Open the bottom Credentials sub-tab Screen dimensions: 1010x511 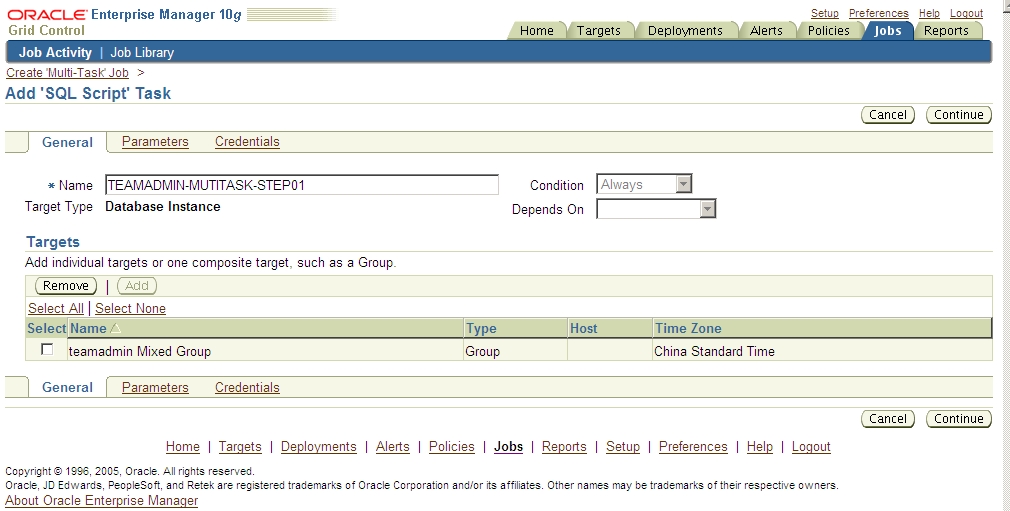pyautogui.click(x=247, y=387)
